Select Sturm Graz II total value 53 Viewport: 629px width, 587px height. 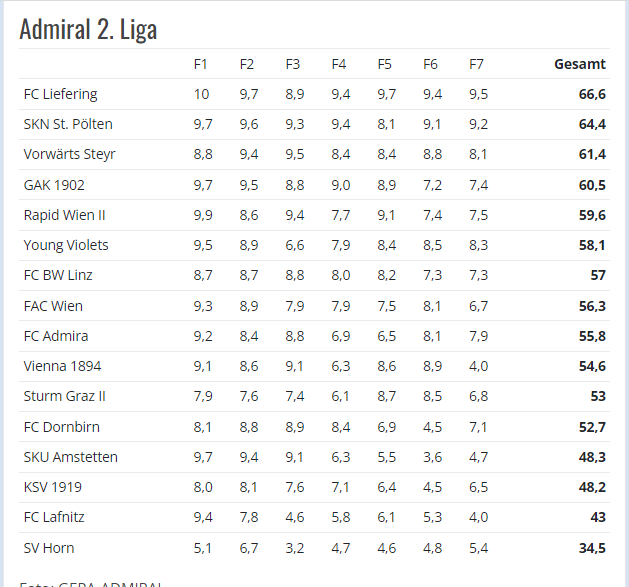[598, 396]
